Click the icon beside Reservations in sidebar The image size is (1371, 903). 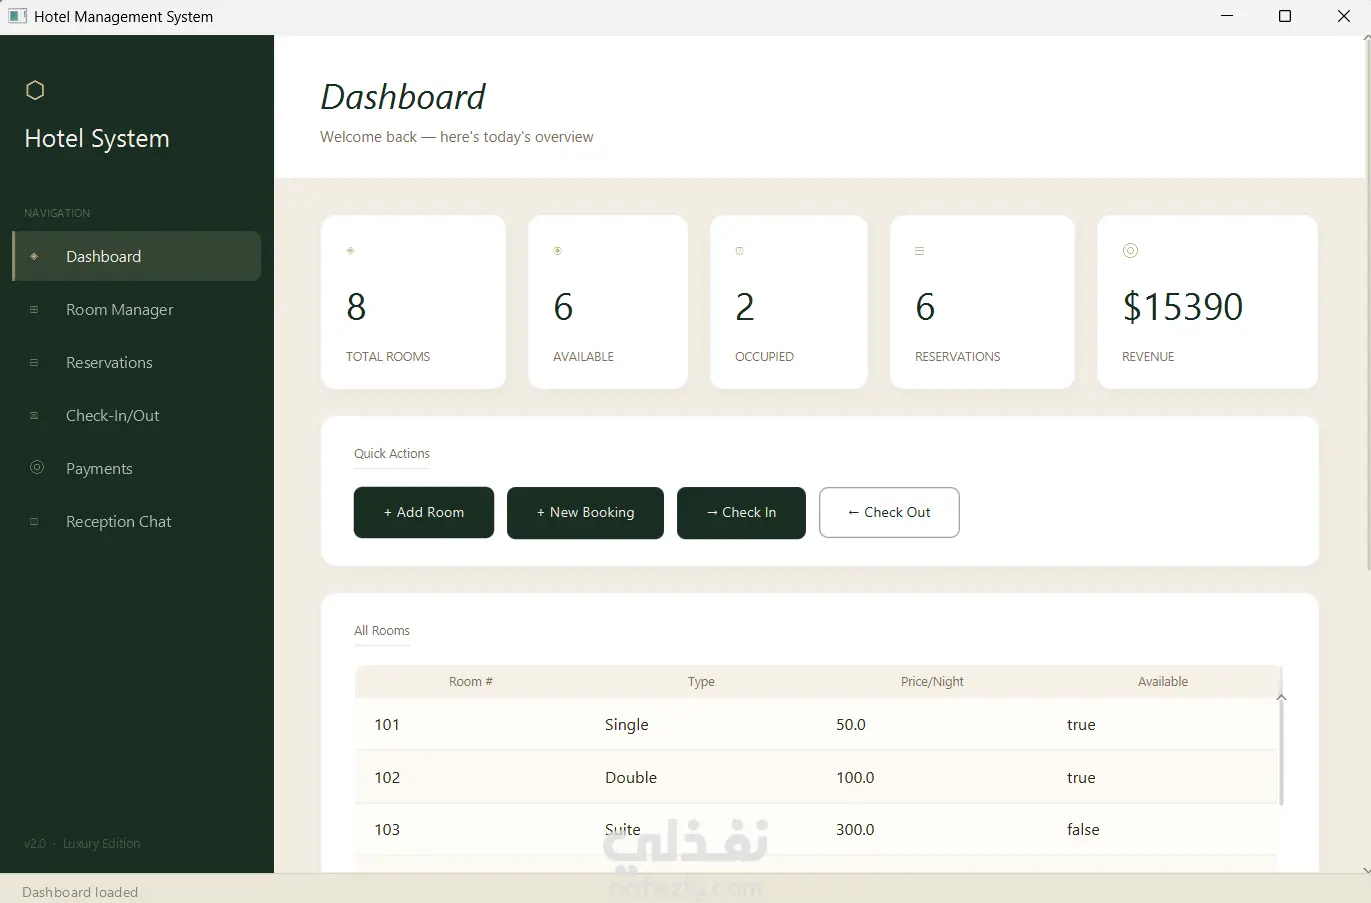pos(34,362)
